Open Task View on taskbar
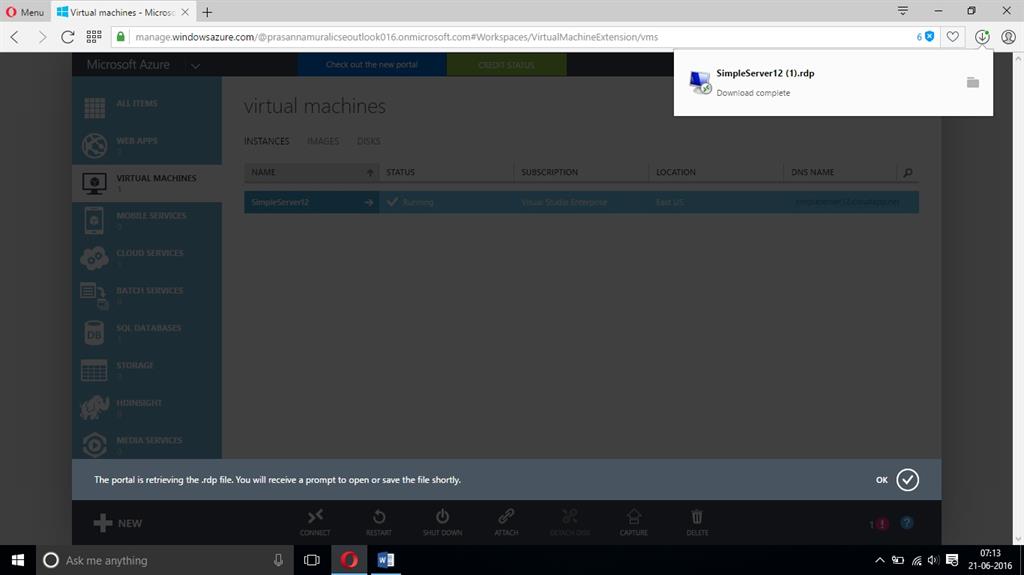The image size is (1024, 575). point(312,560)
